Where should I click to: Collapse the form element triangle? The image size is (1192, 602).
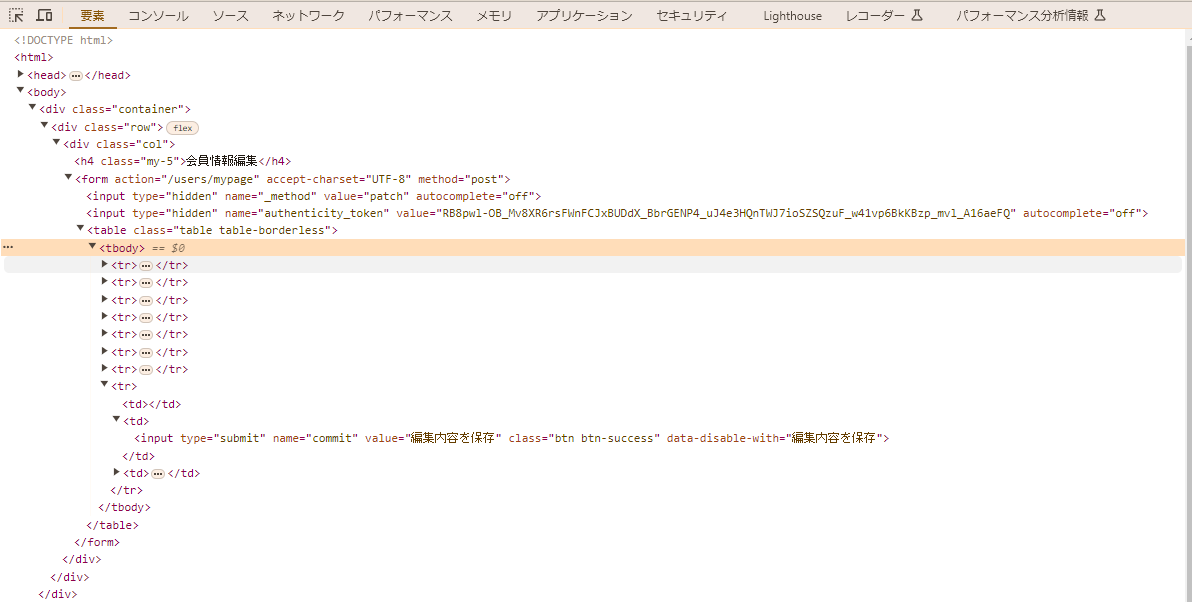coord(68,178)
